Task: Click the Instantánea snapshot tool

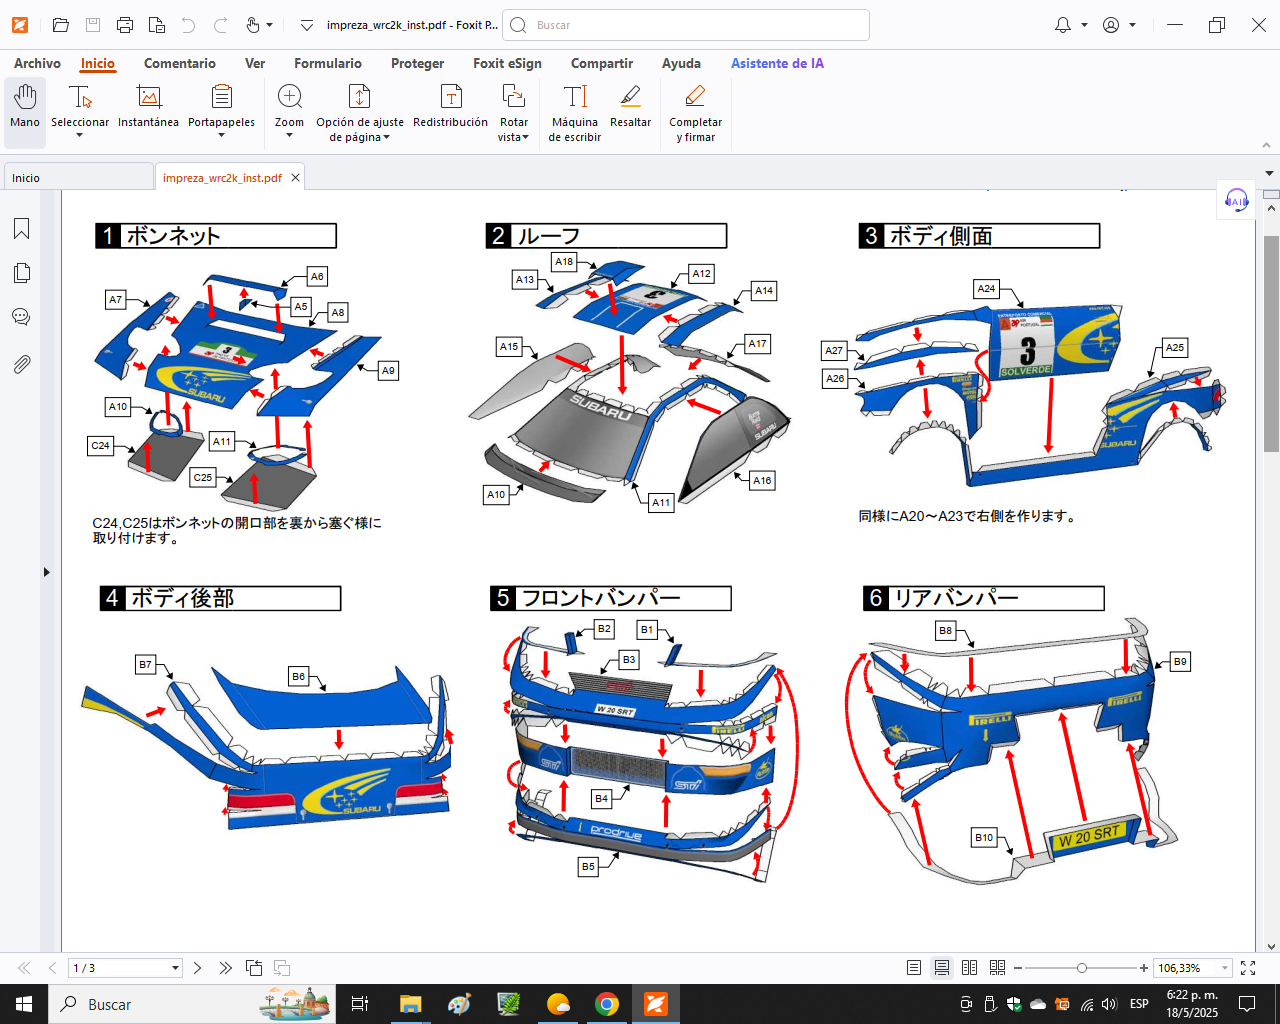Action: (x=148, y=108)
